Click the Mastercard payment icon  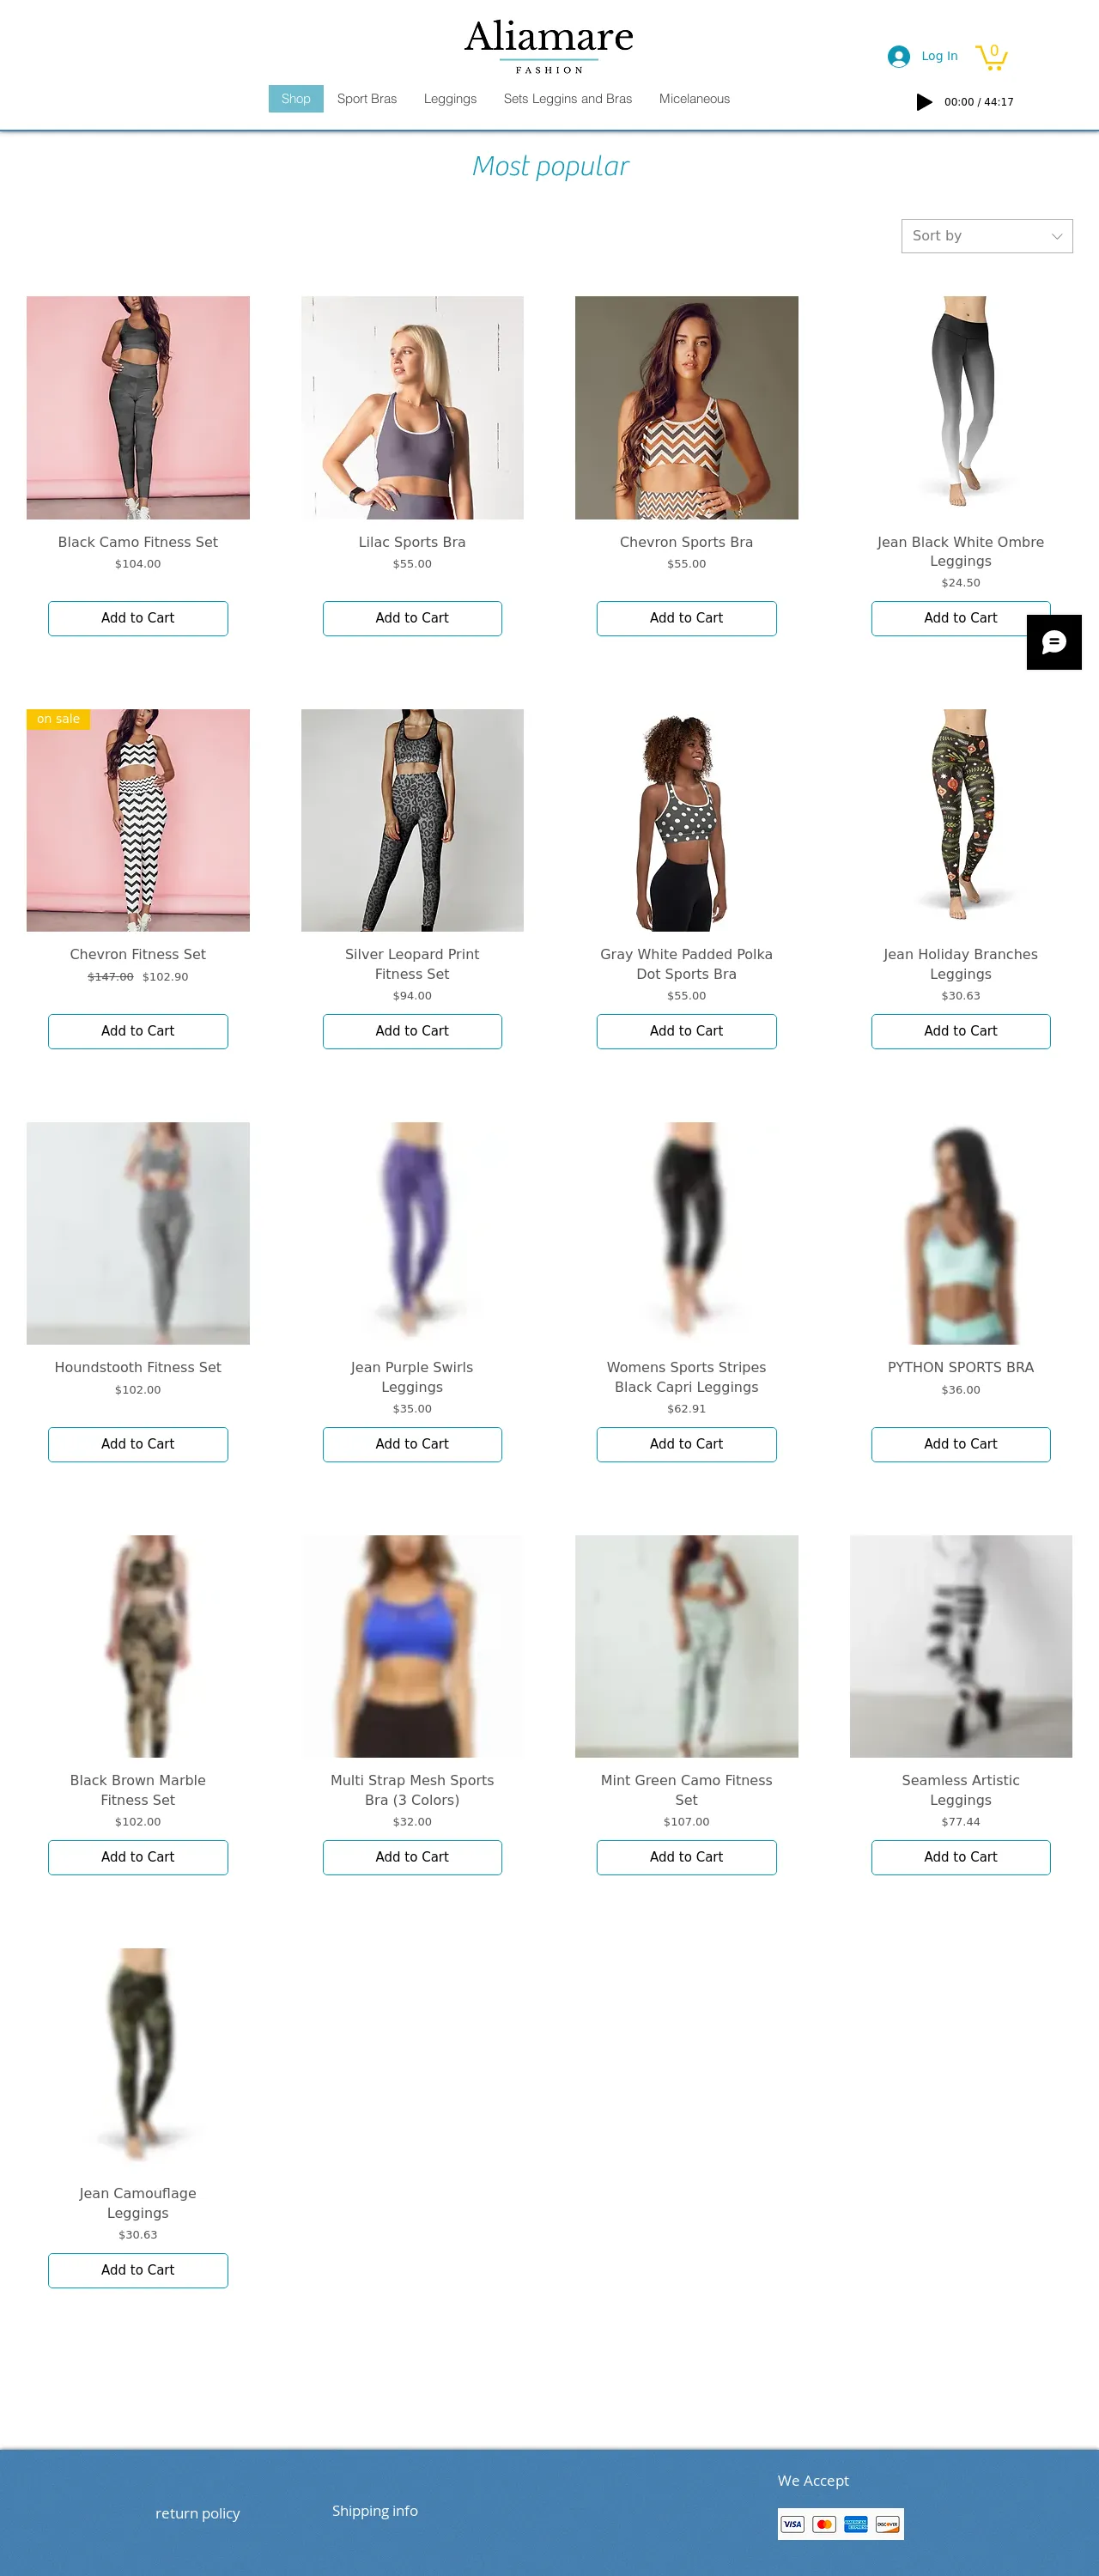coord(824,2524)
